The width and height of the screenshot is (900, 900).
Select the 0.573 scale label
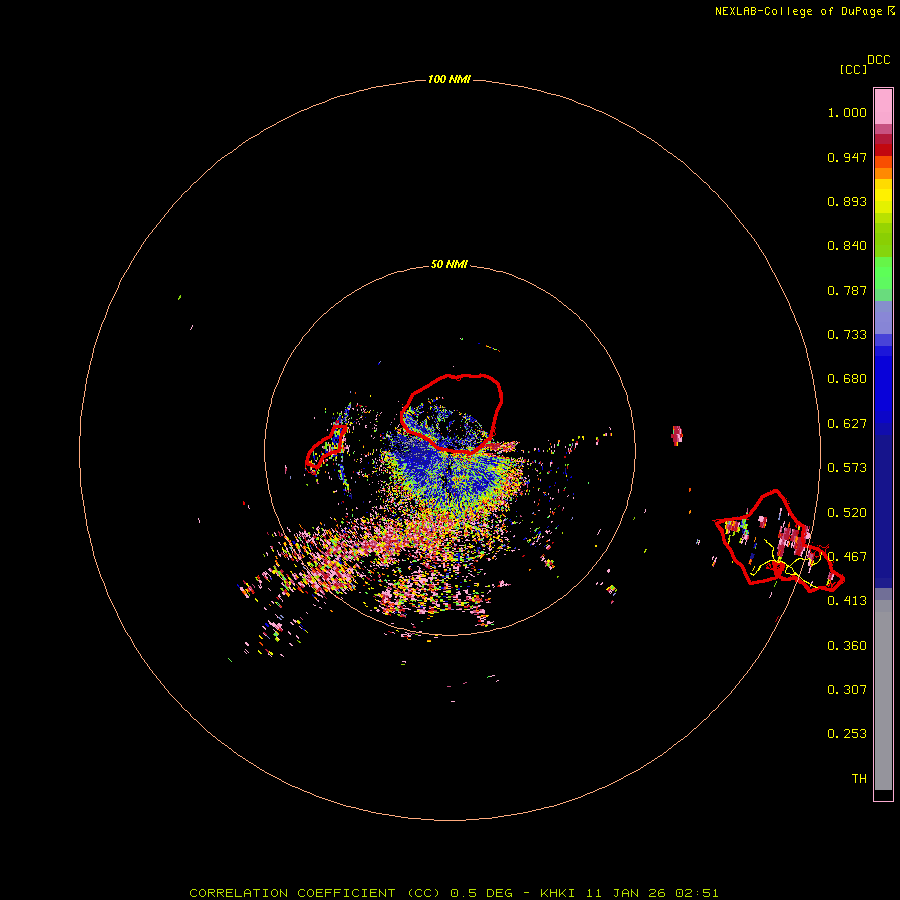[x=847, y=468]
